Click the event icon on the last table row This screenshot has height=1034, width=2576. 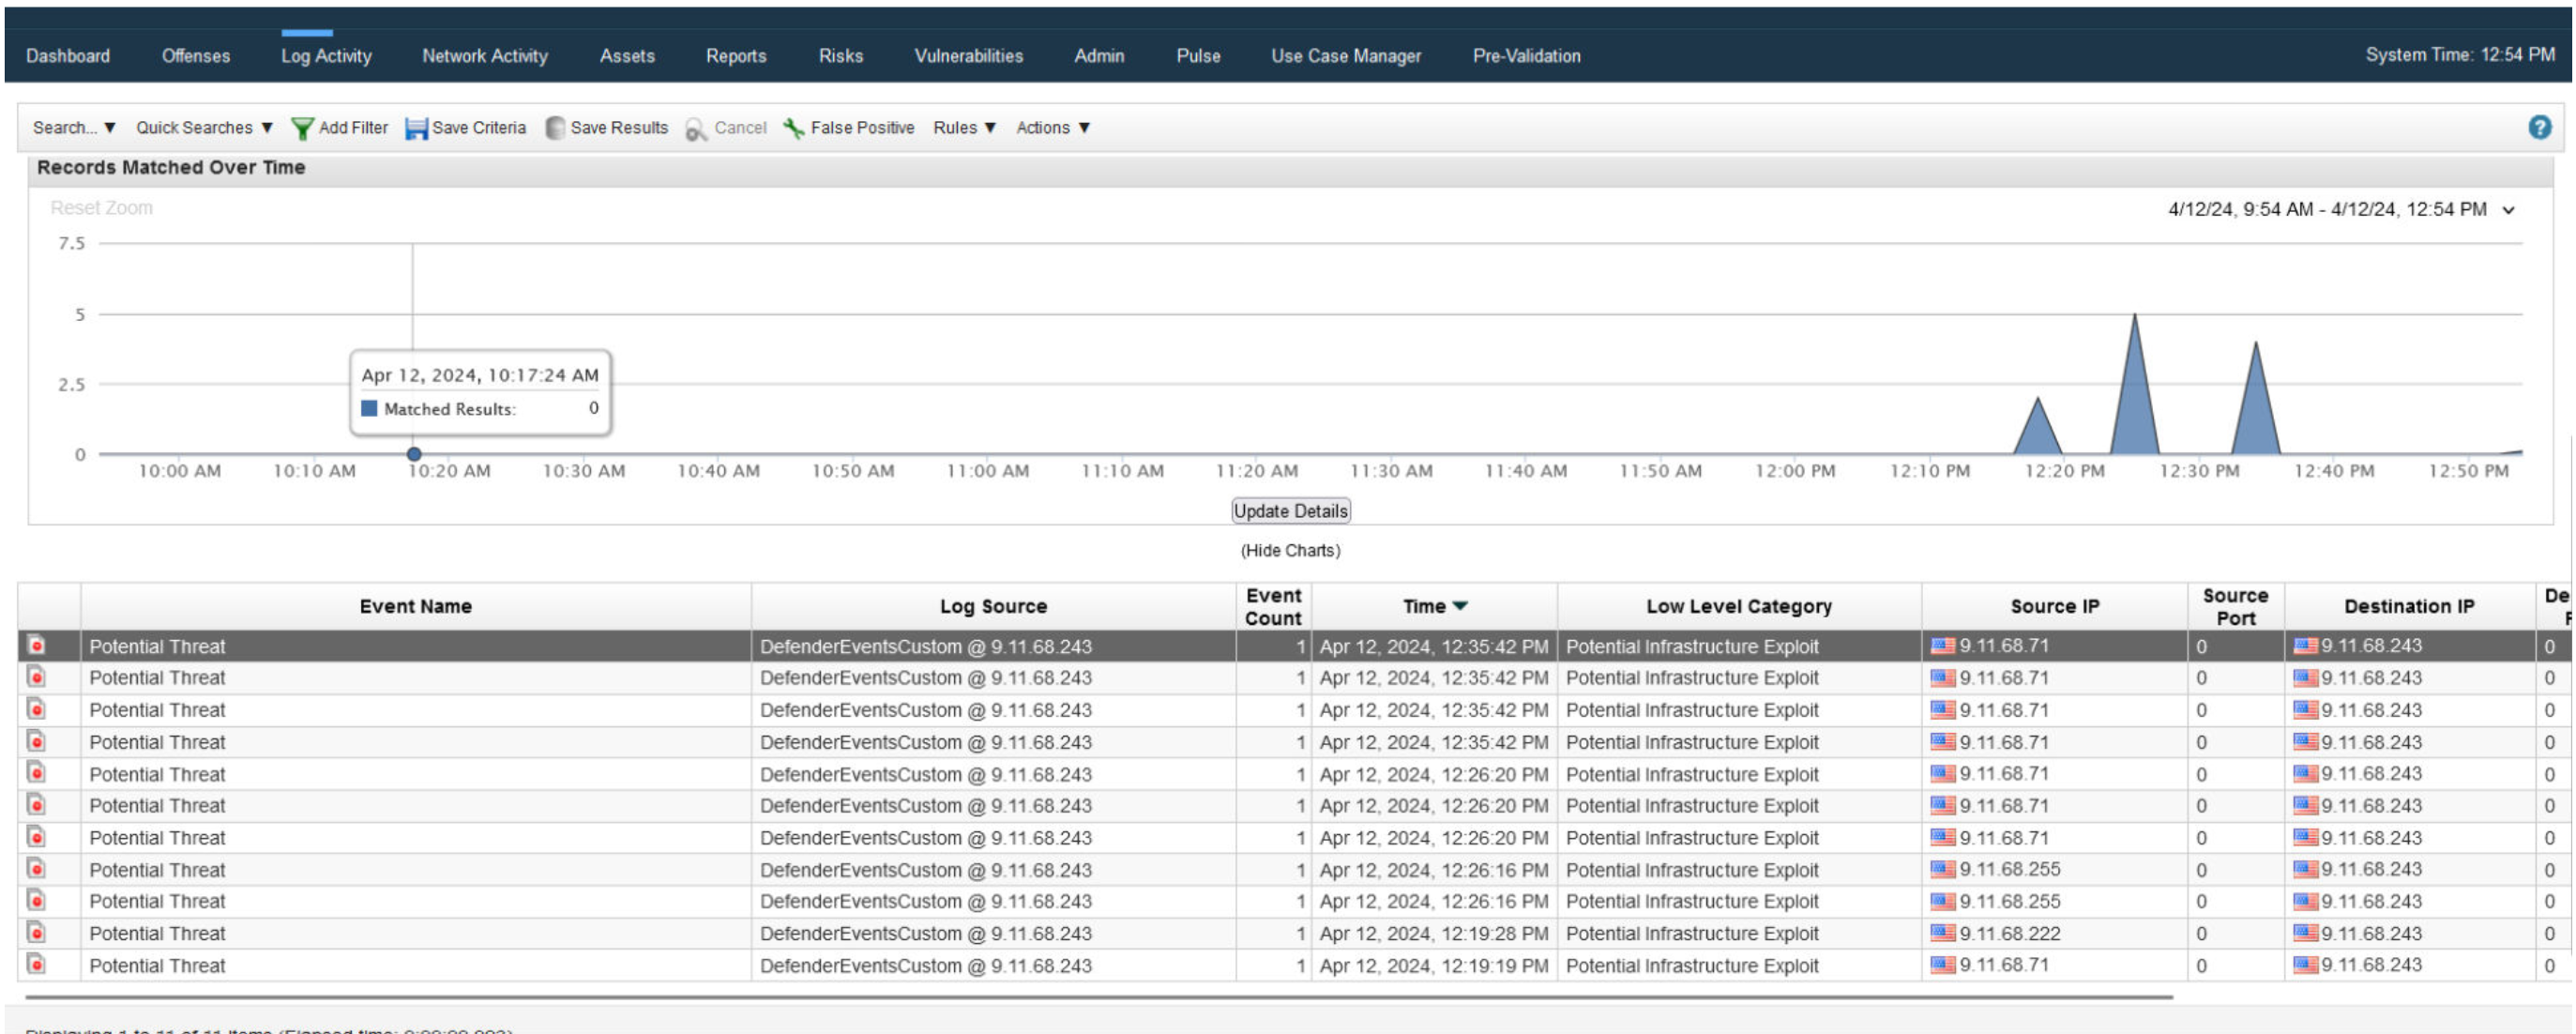(x=35, y=965)
